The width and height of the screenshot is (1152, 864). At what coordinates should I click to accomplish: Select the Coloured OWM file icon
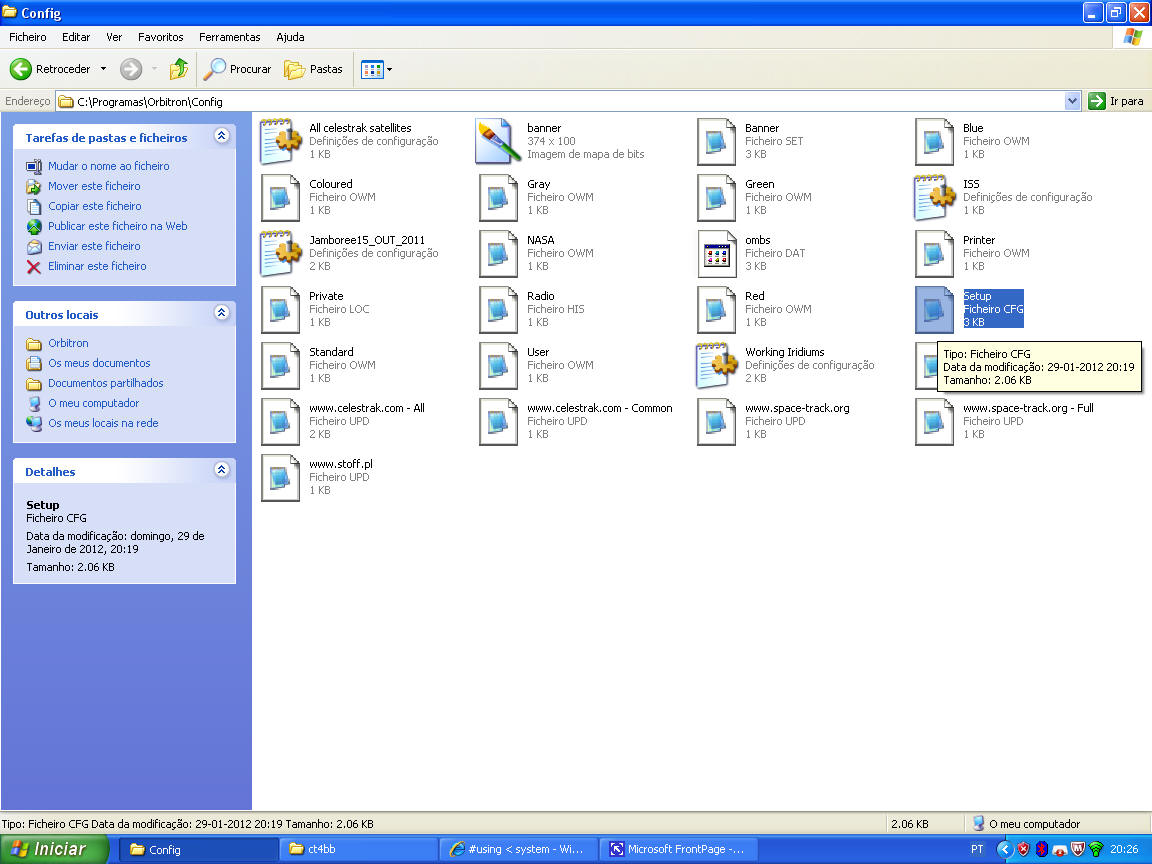pyautogui.click(x=281, y=197)
